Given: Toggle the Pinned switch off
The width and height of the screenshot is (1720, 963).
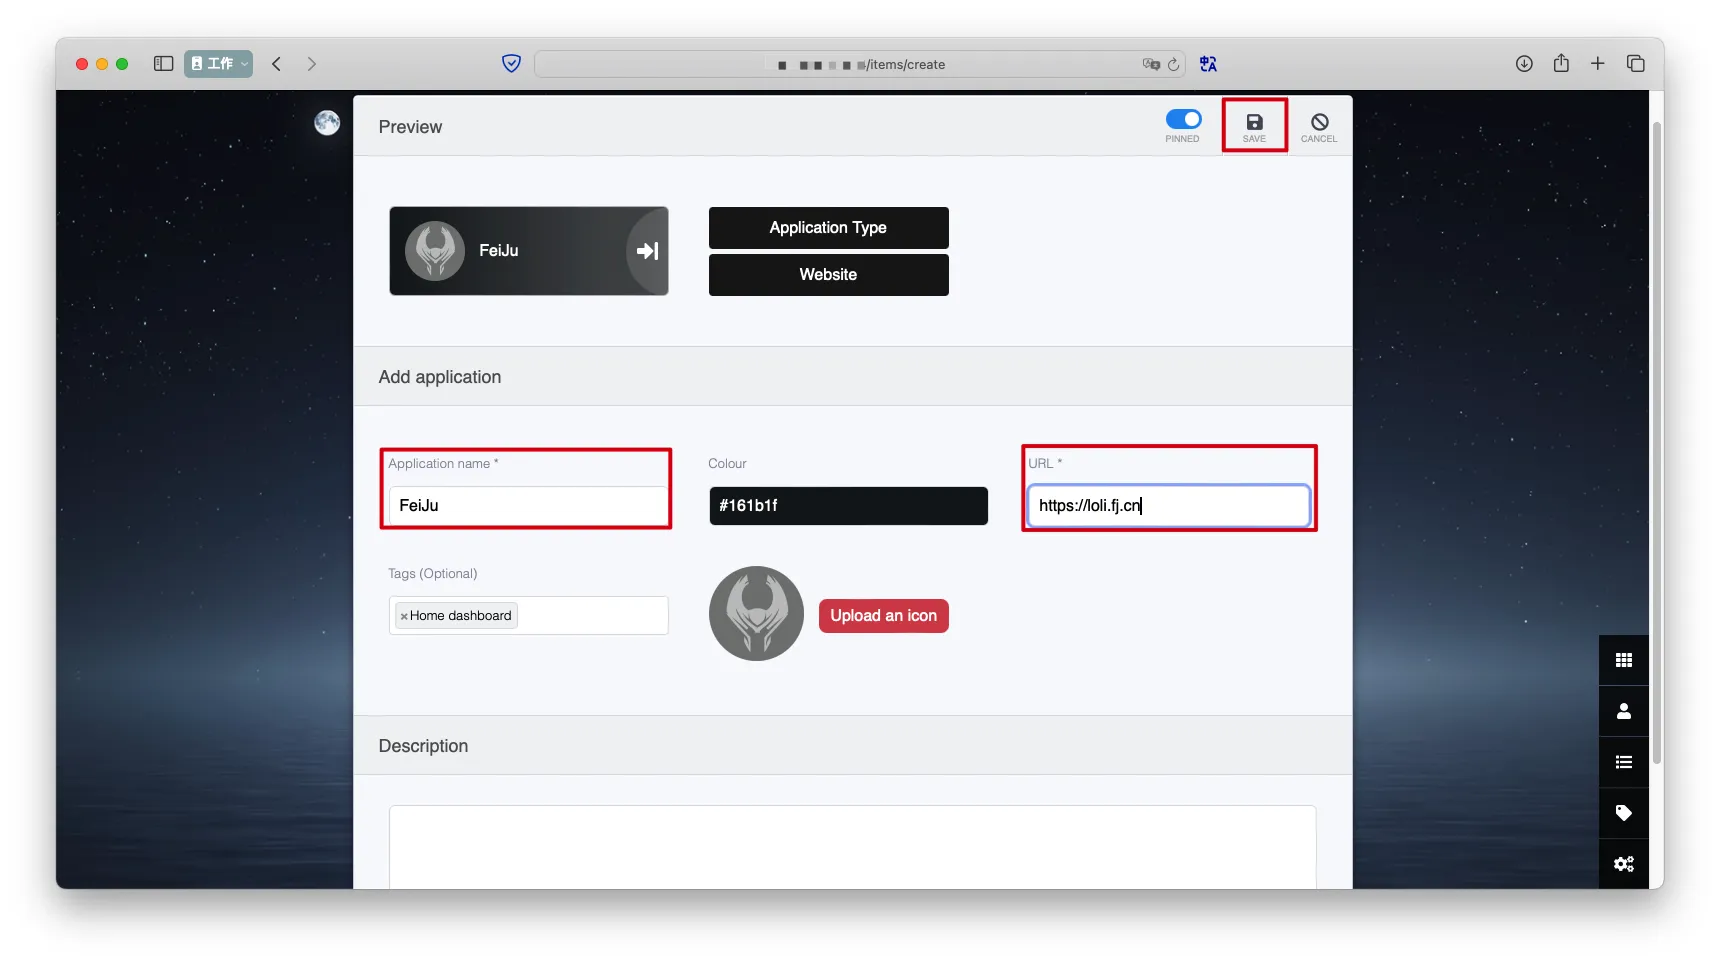Looking at the screenshot, I should [1183, 120].
